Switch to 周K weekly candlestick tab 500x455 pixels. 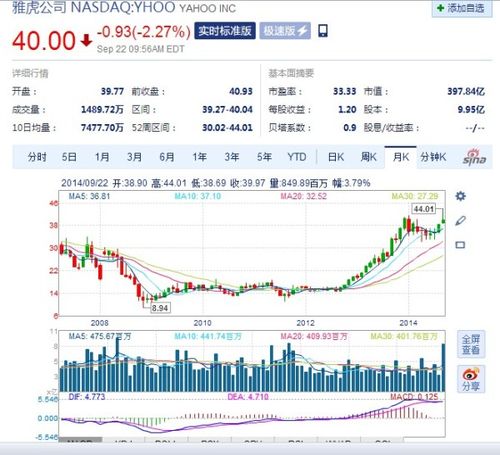(x=368, y=157)
